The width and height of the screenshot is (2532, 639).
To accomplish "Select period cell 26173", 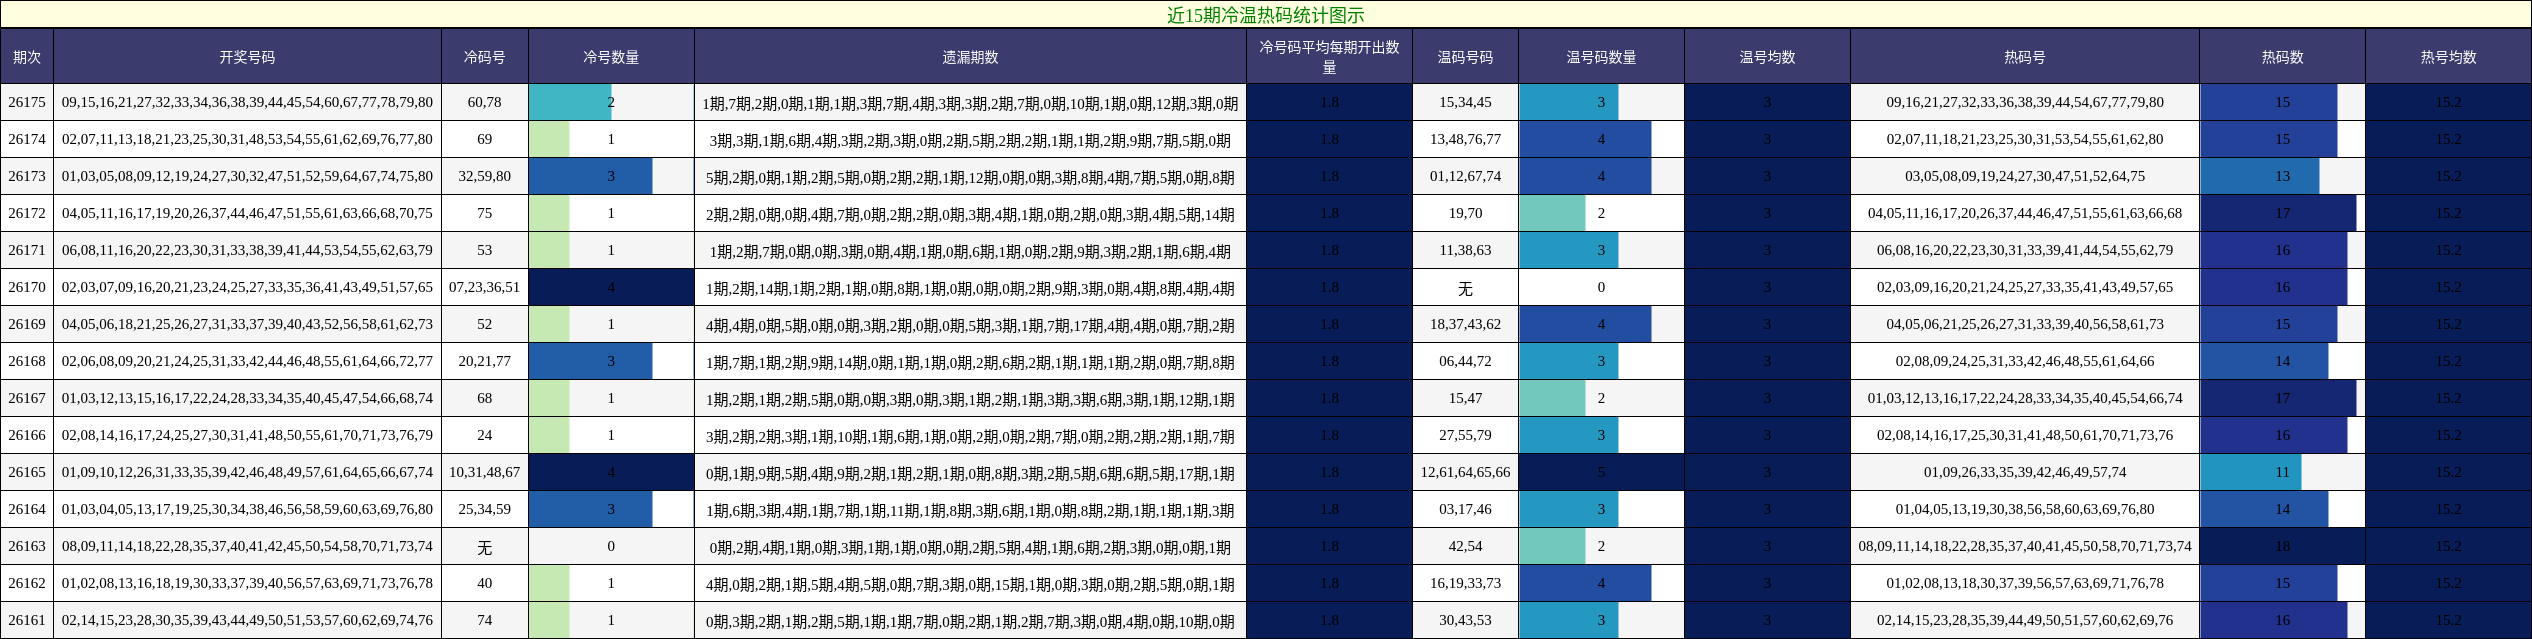I will [27, 176].
